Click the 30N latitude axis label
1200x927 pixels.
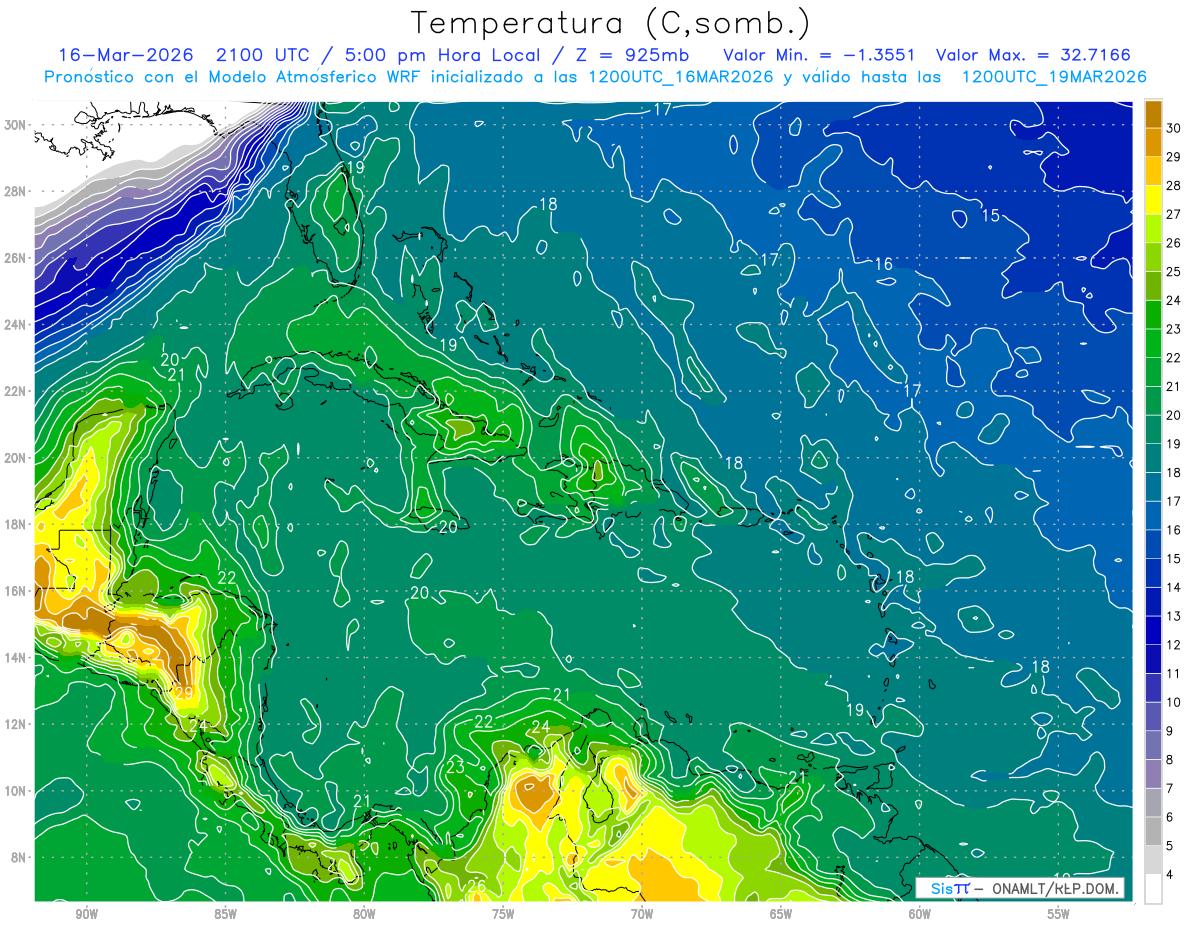(17, 125)
